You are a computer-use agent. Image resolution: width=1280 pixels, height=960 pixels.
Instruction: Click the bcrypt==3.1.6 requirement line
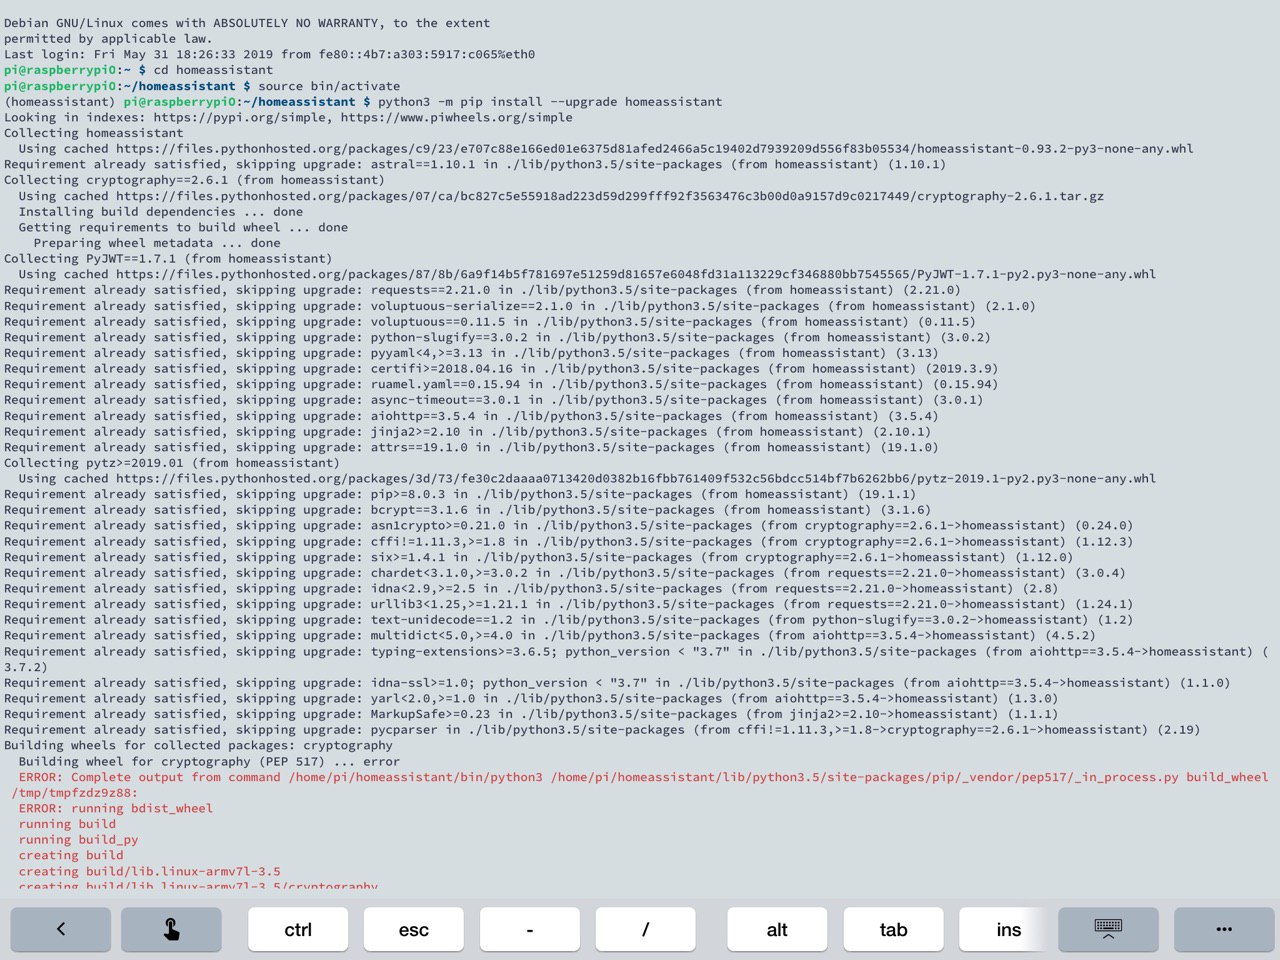(467, 510)
